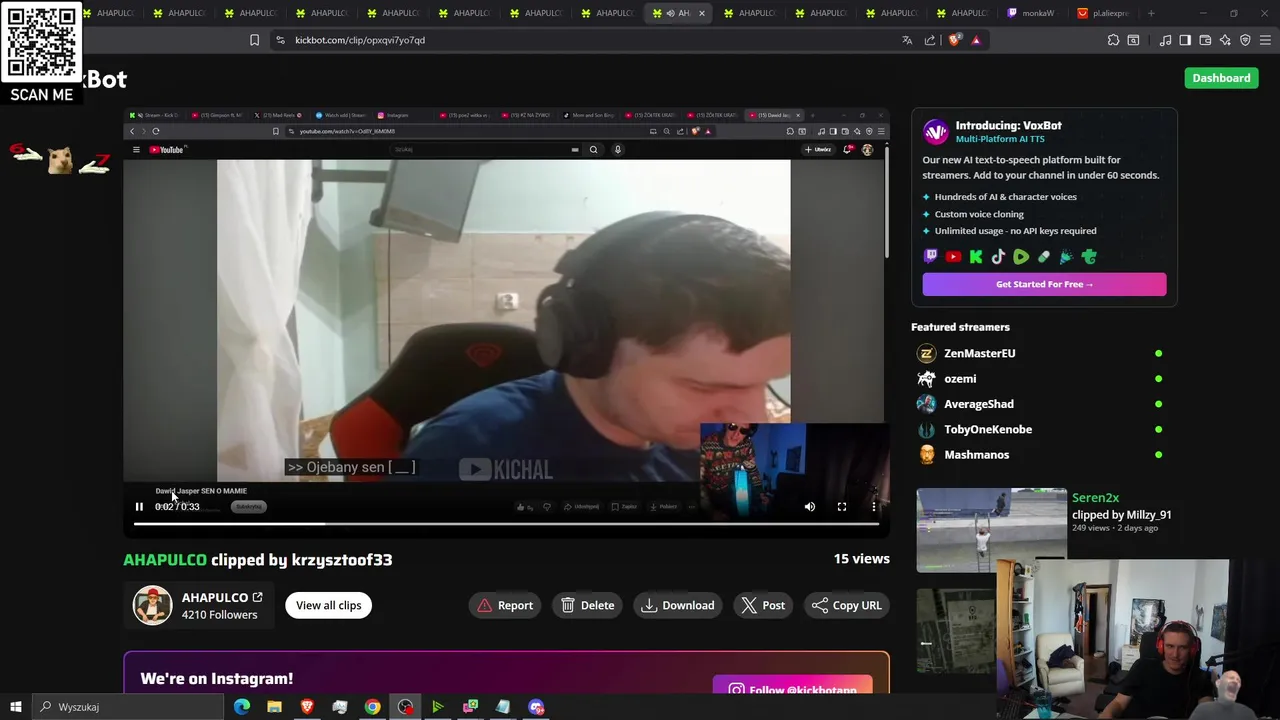Open the Seren2x clip thumbnail
1280x720 pixels.
[x=992, y=530]
